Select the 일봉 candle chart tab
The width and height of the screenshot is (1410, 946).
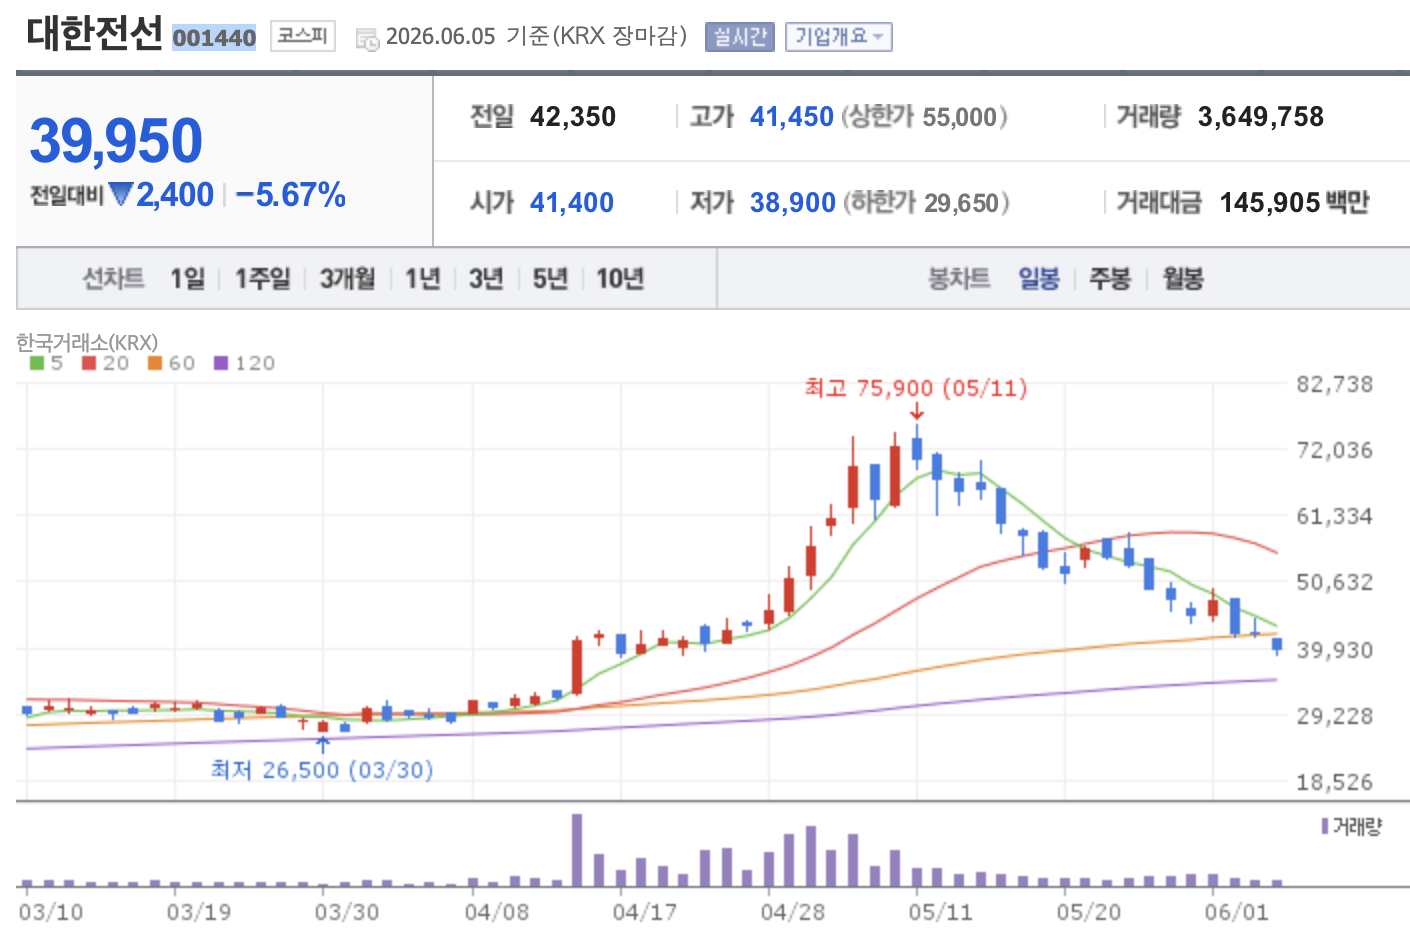1039,278
